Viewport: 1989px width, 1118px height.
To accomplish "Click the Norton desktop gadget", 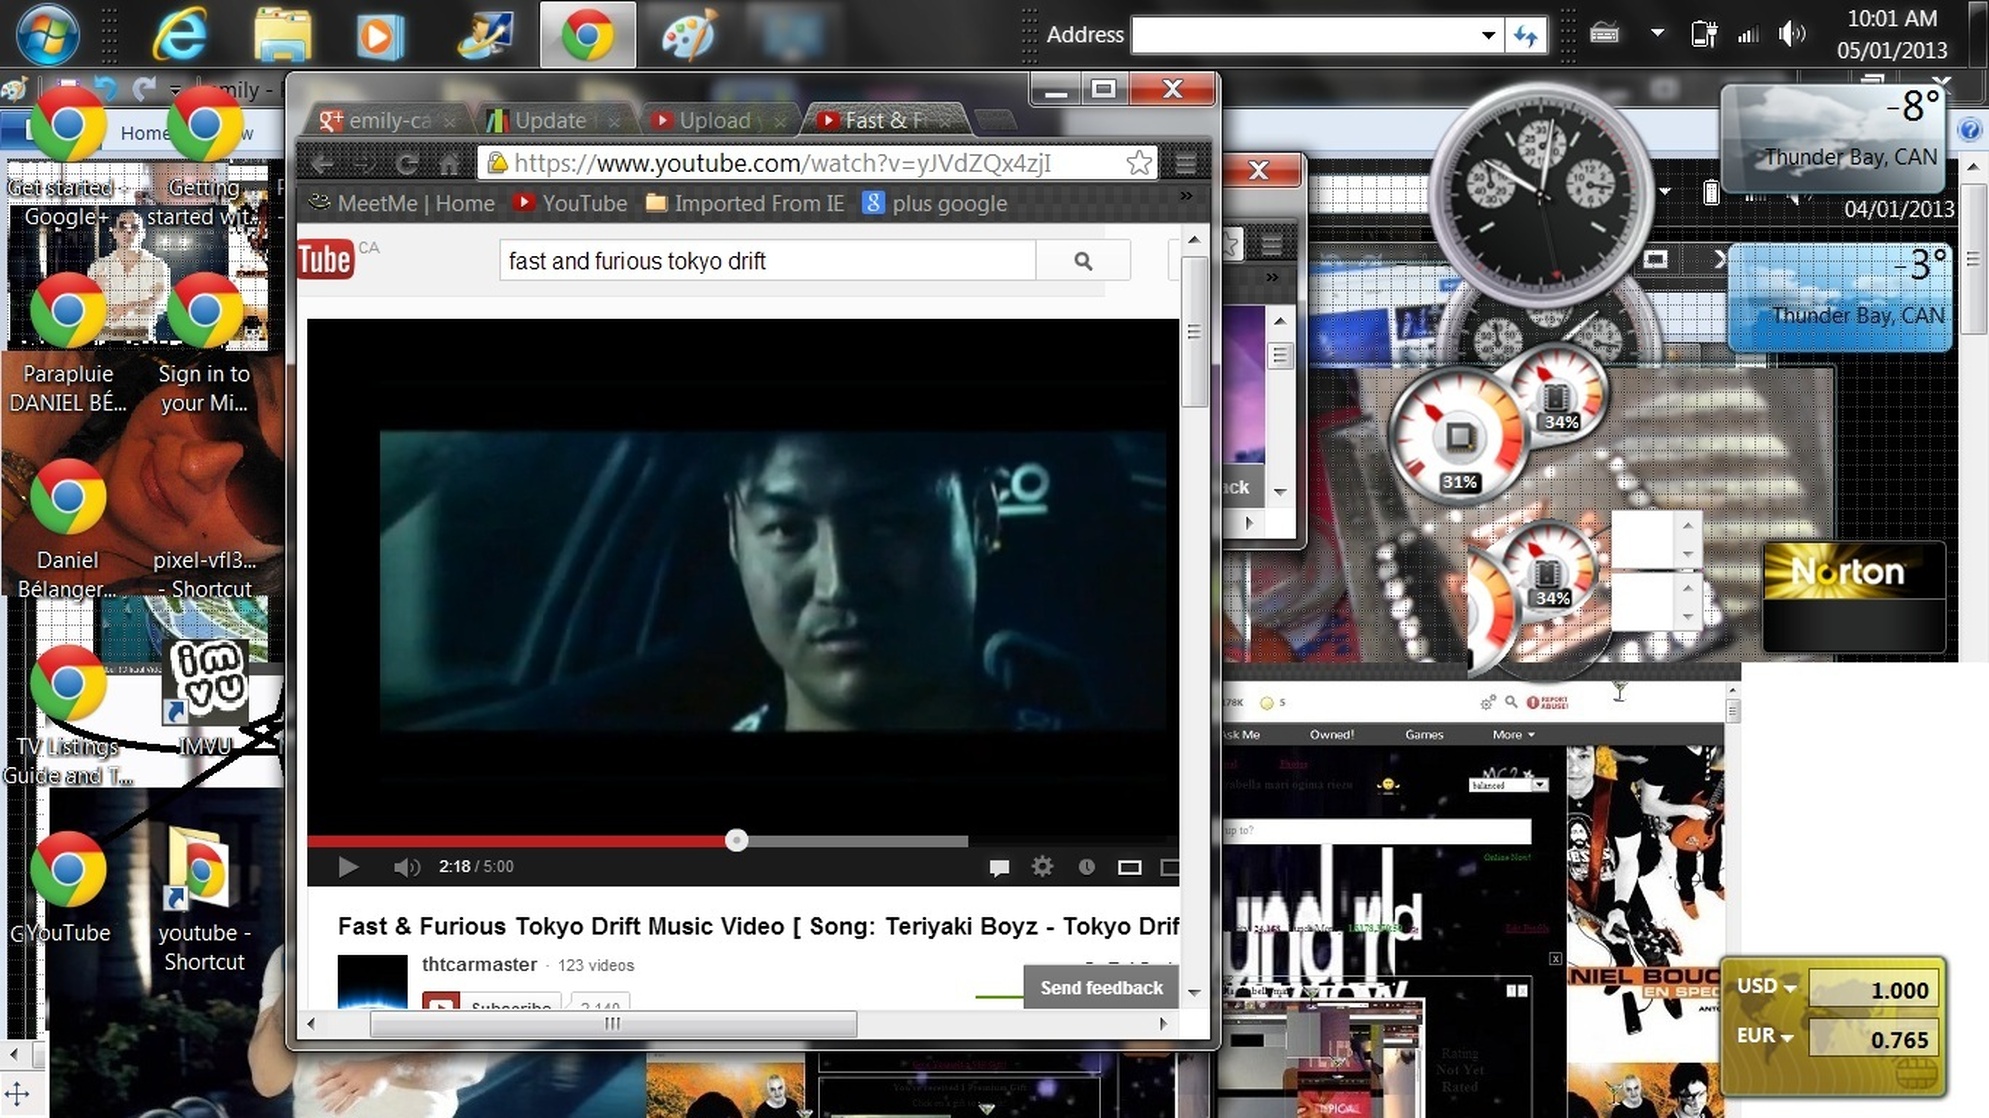I will pyautogui.click(x=1853, y=597).
